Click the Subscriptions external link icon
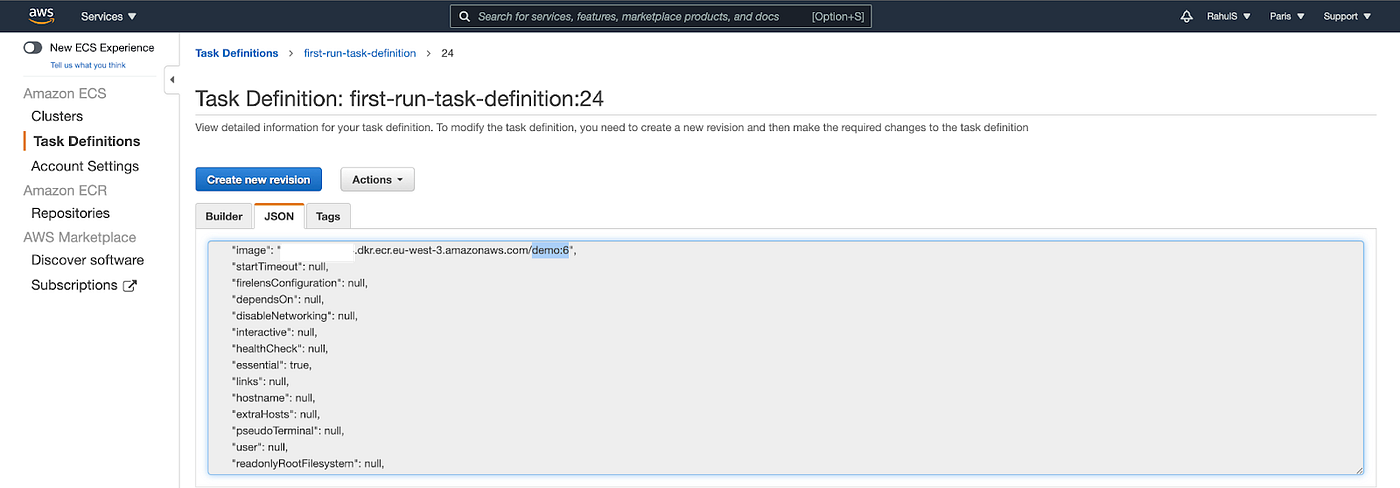1400x488 pixels. tap(130, 285)
